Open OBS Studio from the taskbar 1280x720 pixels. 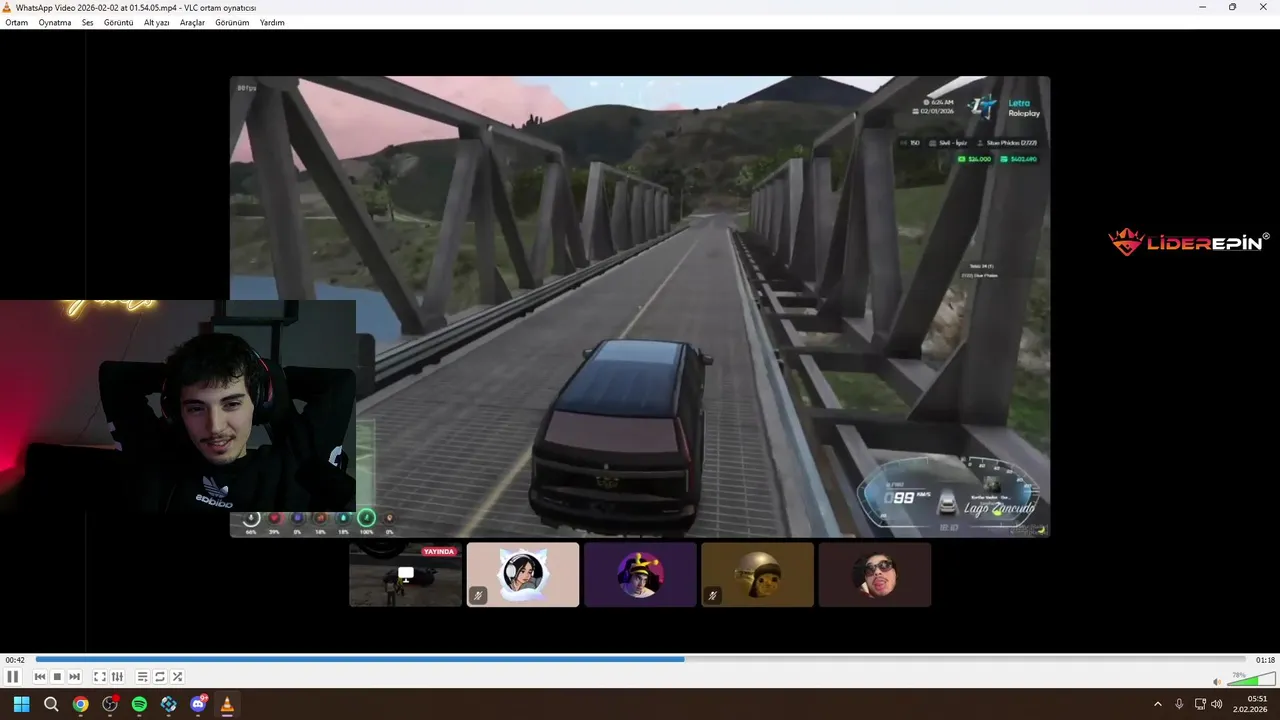pyautogui.click(x=110, y=704)
